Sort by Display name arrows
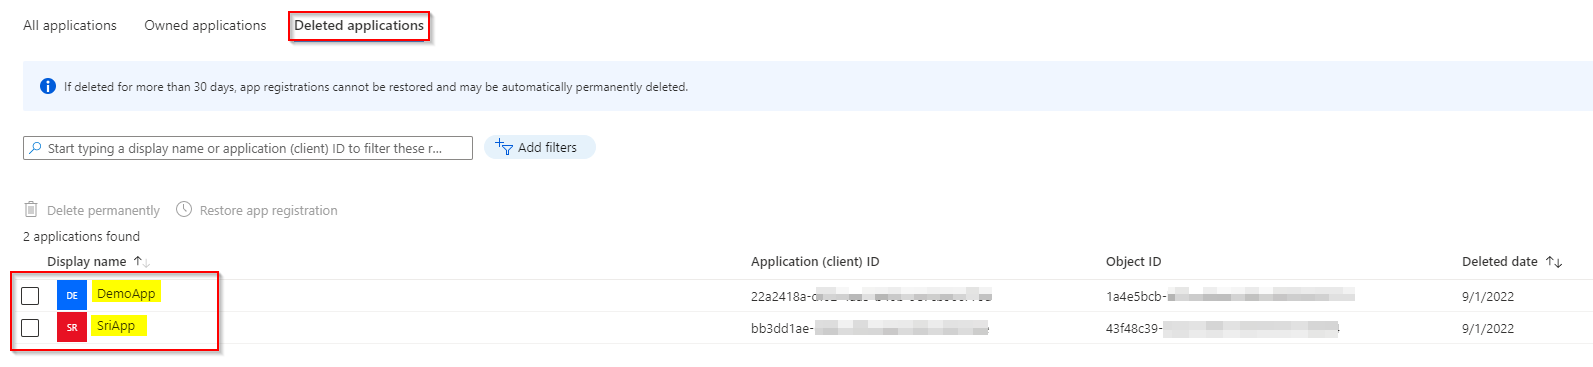1593x367 pixels. 141,261
